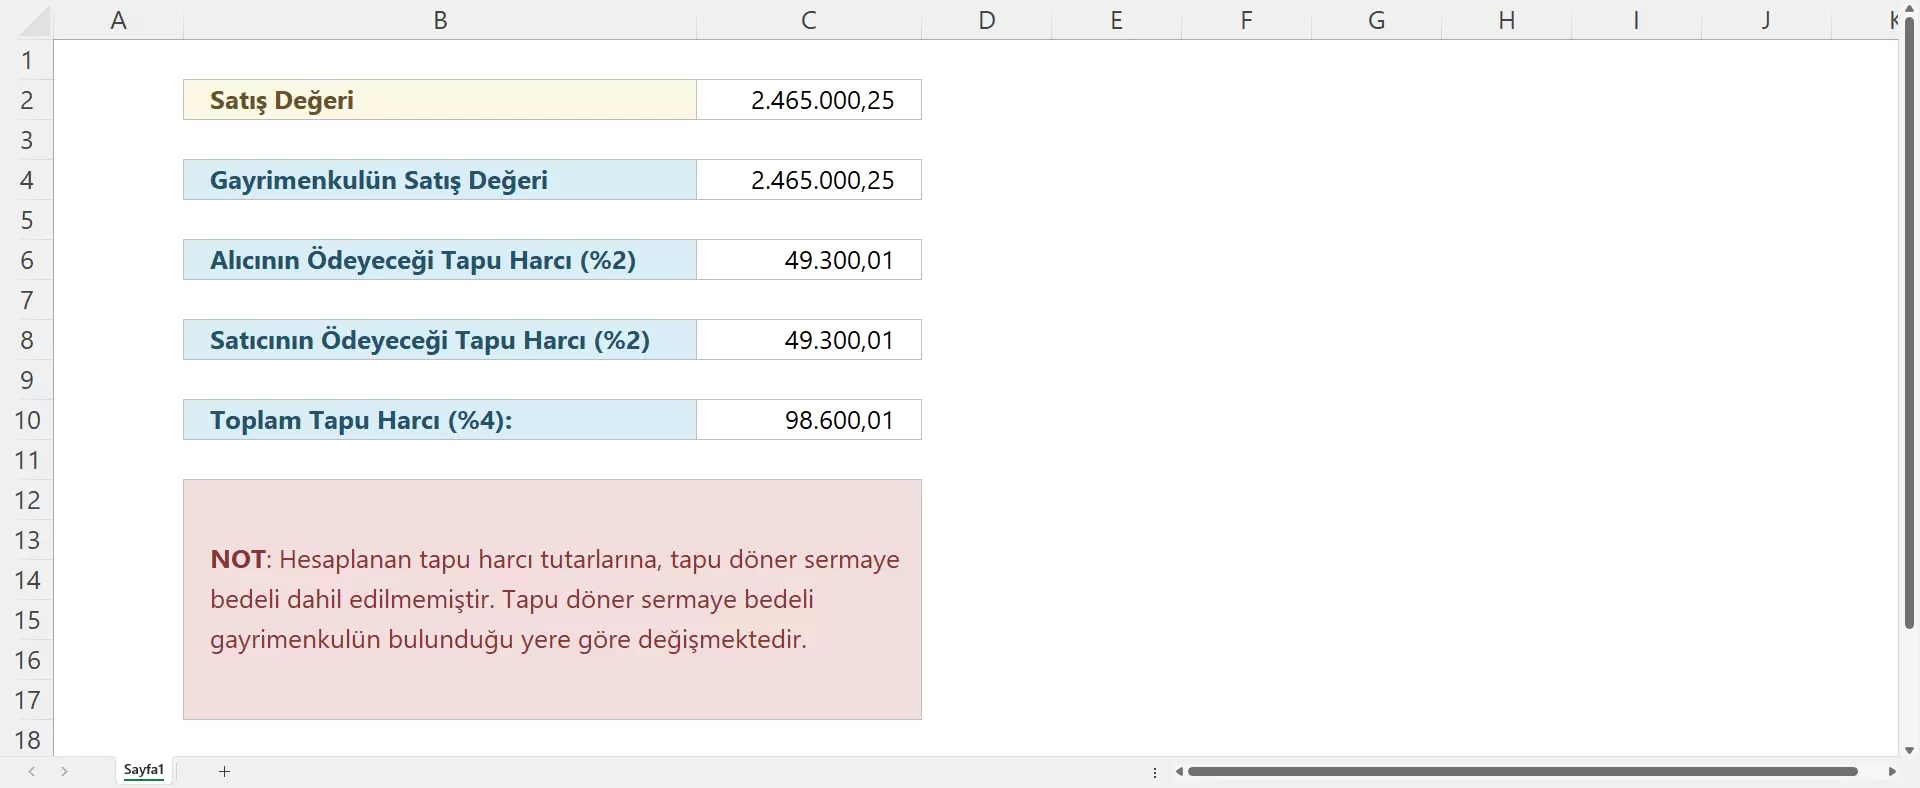Image resolution: width=1920 pixels, height=788 pixels.
Task: Click the three-dot sheet tab splitter handle
Action: coord(1155,772)
